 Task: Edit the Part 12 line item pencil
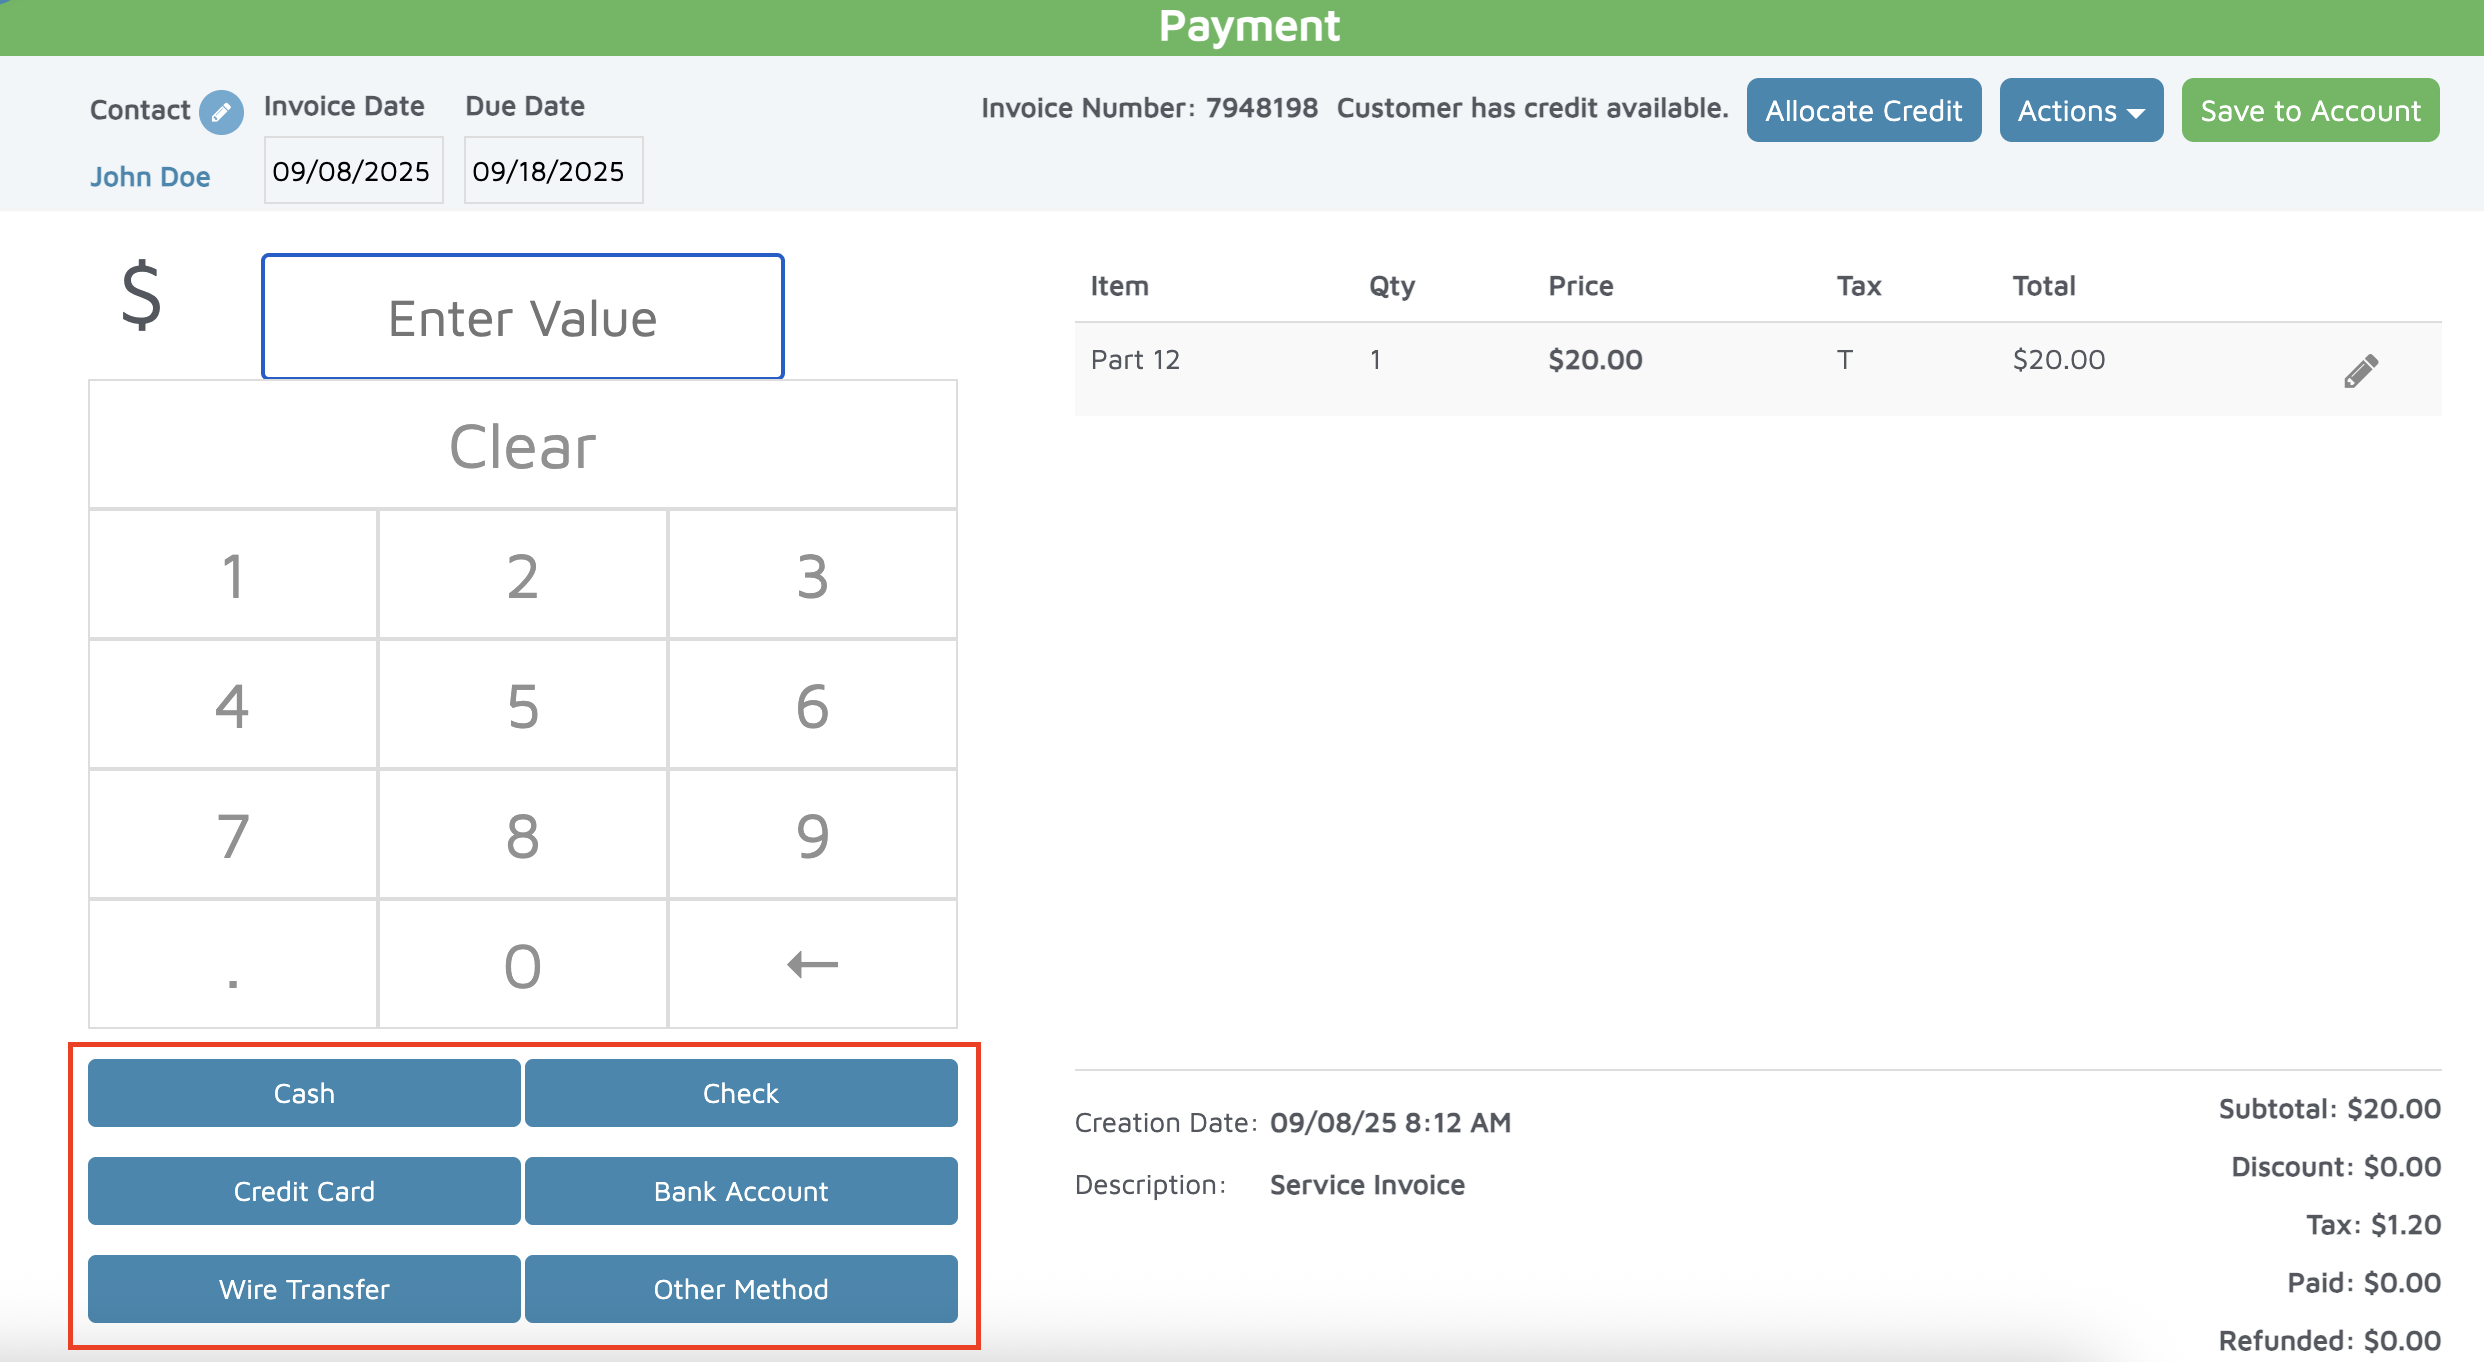coord(2360,371)
